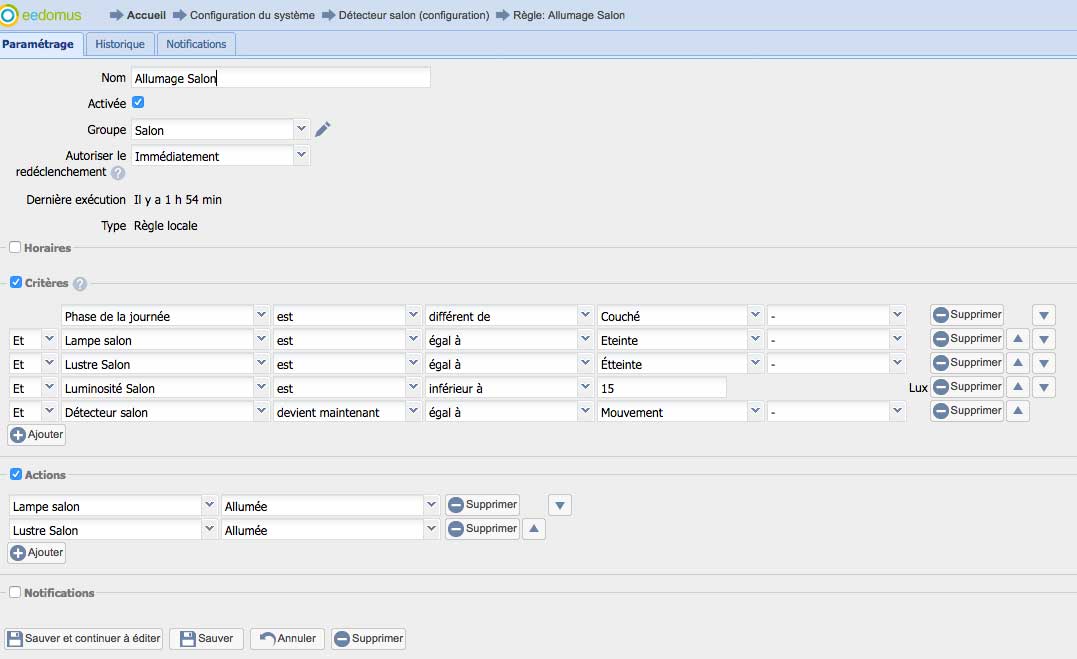The width and height of the screenshot is (1077, 659).
Task: Open Lampe salon action device dropdown
Action: [209, 506]
